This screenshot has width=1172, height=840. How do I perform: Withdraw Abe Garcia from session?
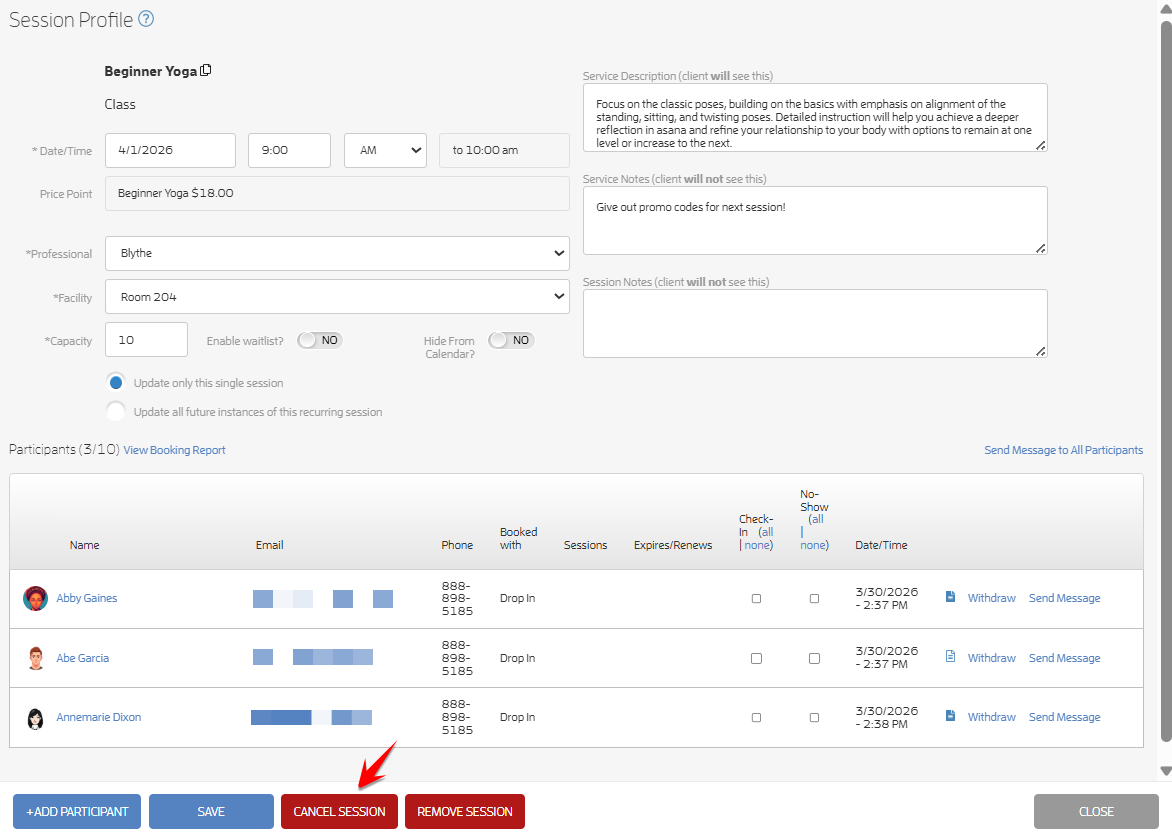(991, 658)
